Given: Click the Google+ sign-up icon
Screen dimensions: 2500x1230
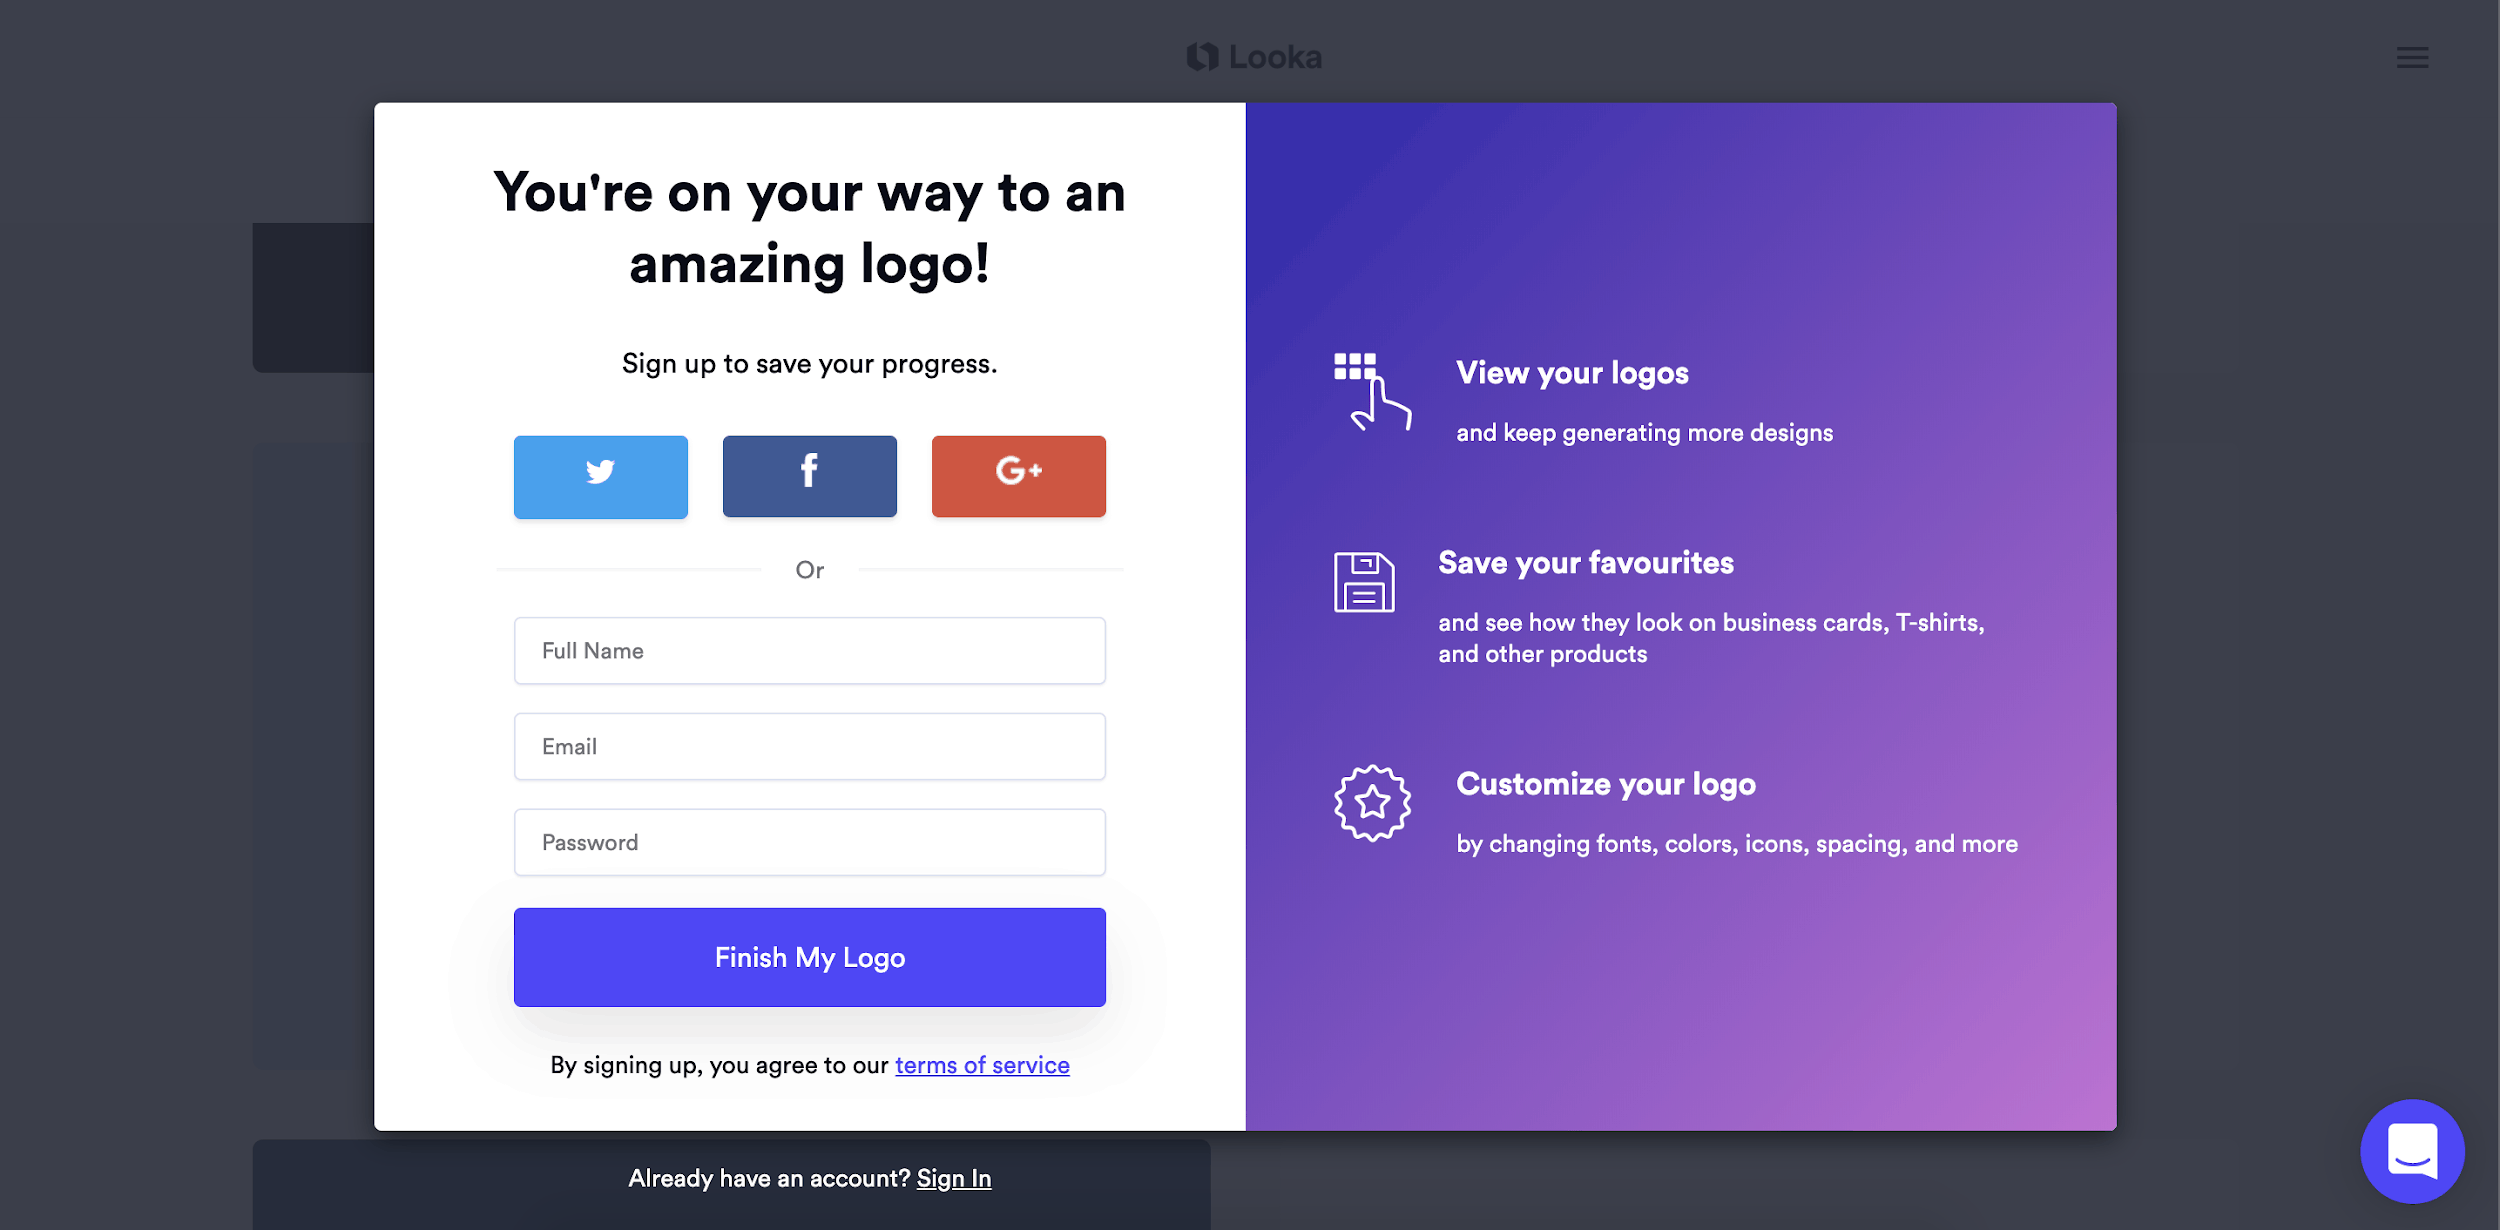Looking at the screenshot, I should click(1017, 475).
